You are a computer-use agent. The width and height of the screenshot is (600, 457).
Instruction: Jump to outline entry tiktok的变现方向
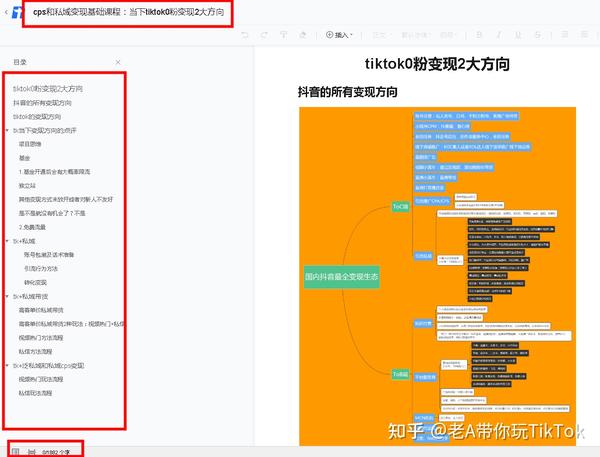pyautogui.click(x=37, y=117)
